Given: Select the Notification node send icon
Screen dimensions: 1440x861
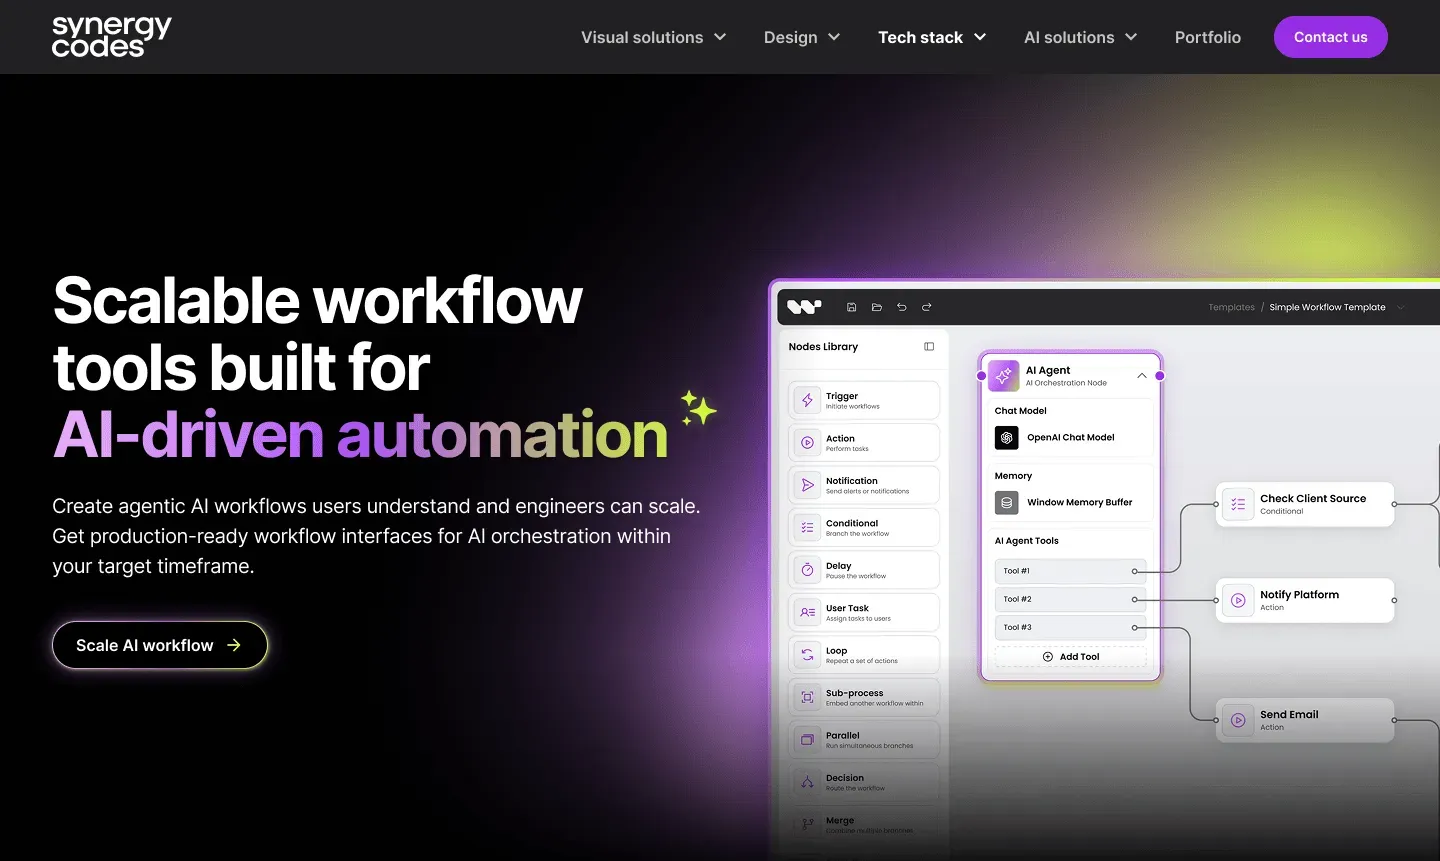Looking at the screenshot, I should (807, 485).
